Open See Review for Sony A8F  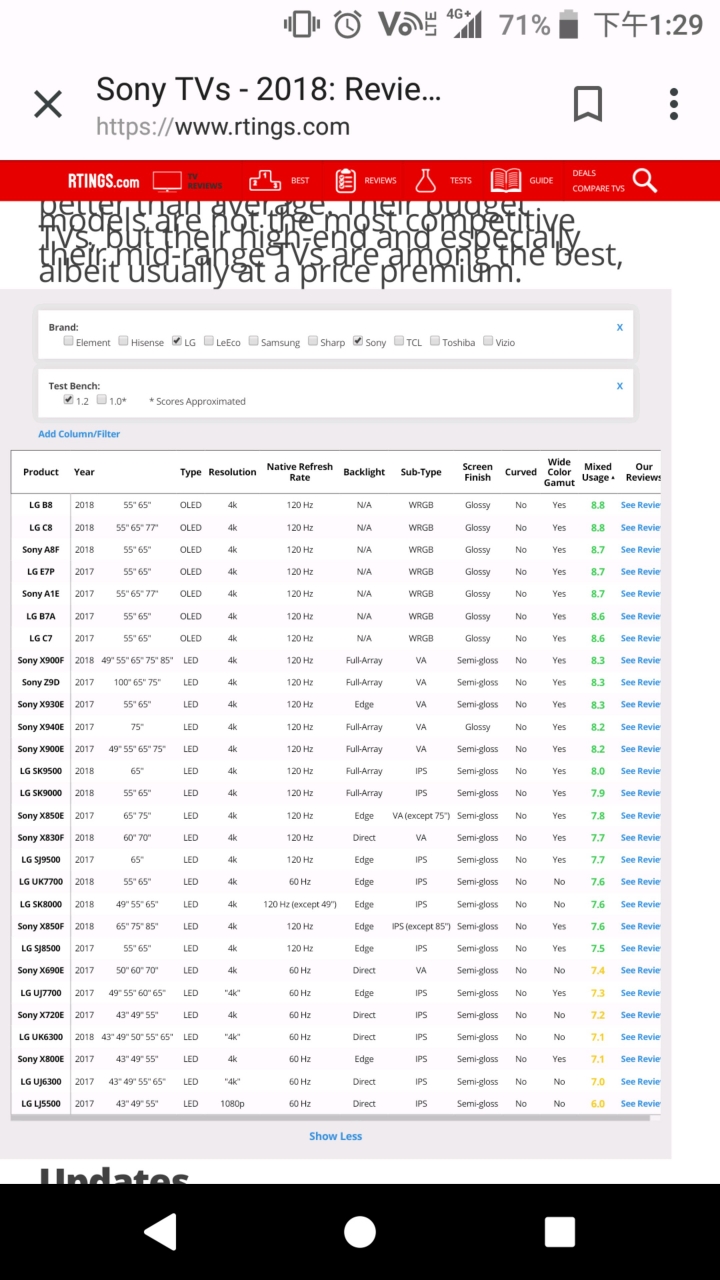click(x=640, y=550)
